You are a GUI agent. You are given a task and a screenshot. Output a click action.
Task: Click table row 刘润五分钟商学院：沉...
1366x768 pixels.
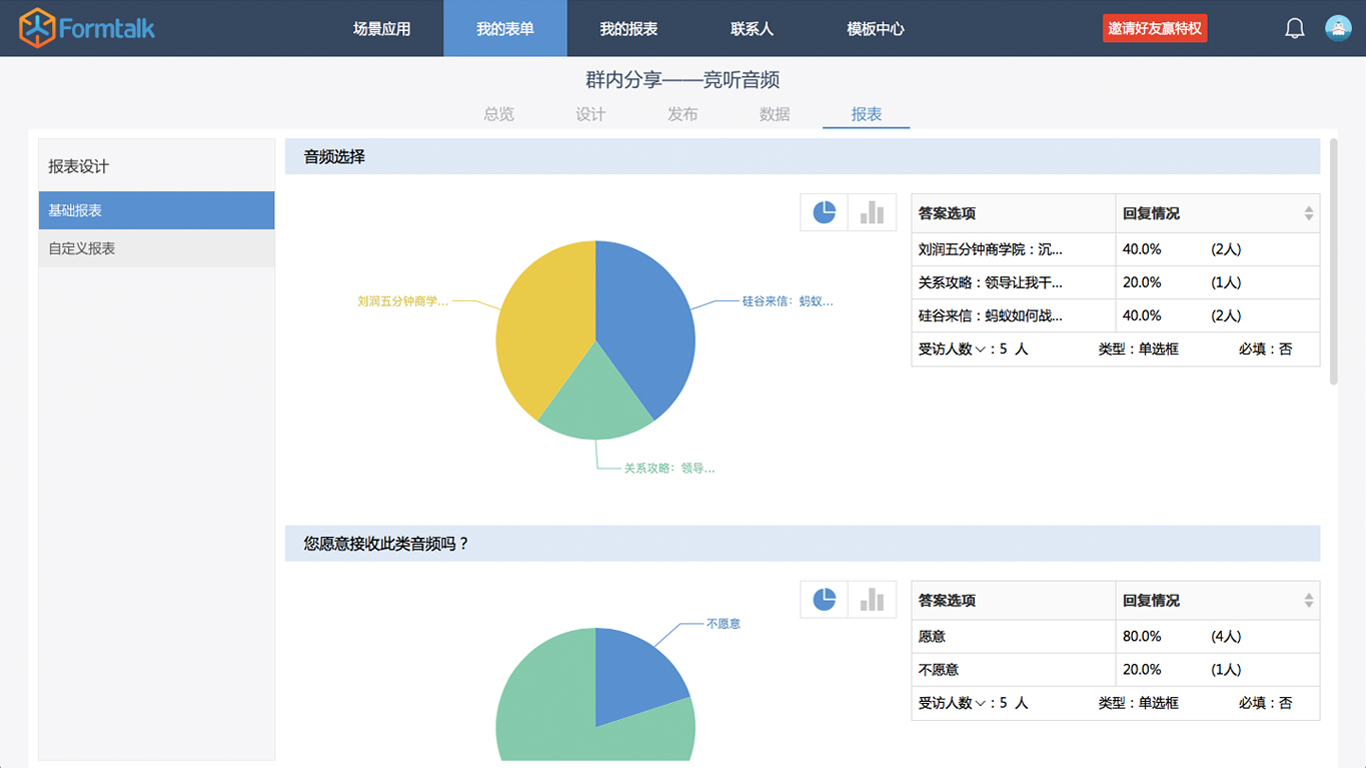[x=1115, y=249]
